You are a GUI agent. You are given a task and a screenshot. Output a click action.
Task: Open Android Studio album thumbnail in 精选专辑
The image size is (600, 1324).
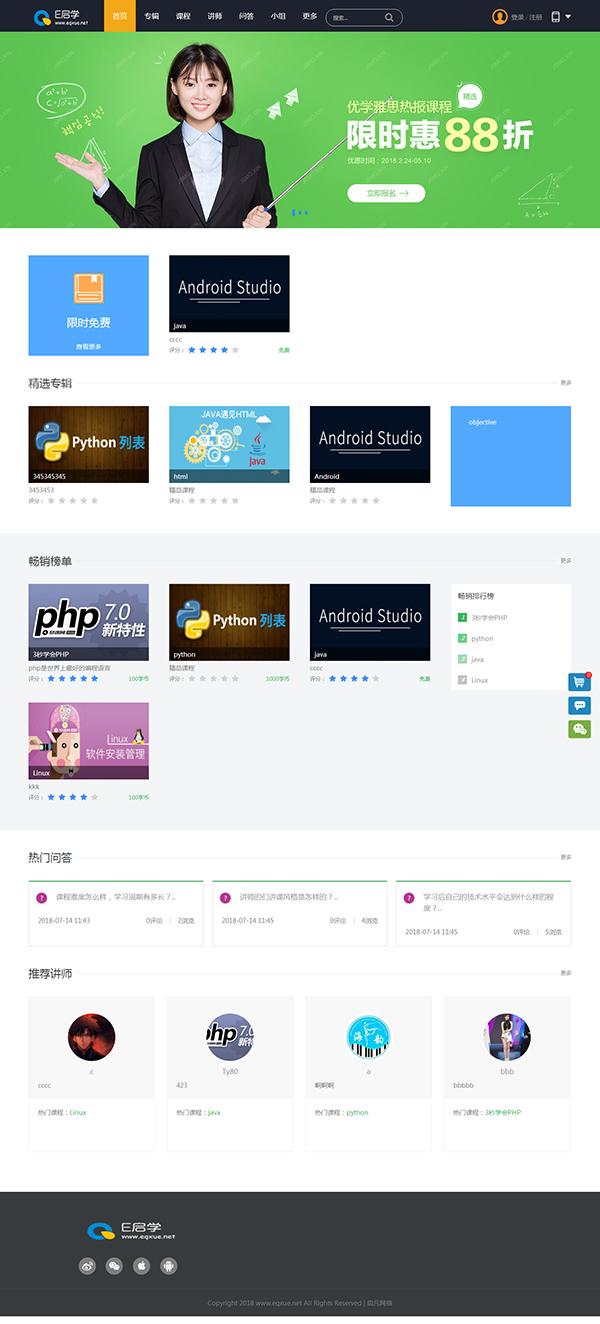[x=370, y=444]
